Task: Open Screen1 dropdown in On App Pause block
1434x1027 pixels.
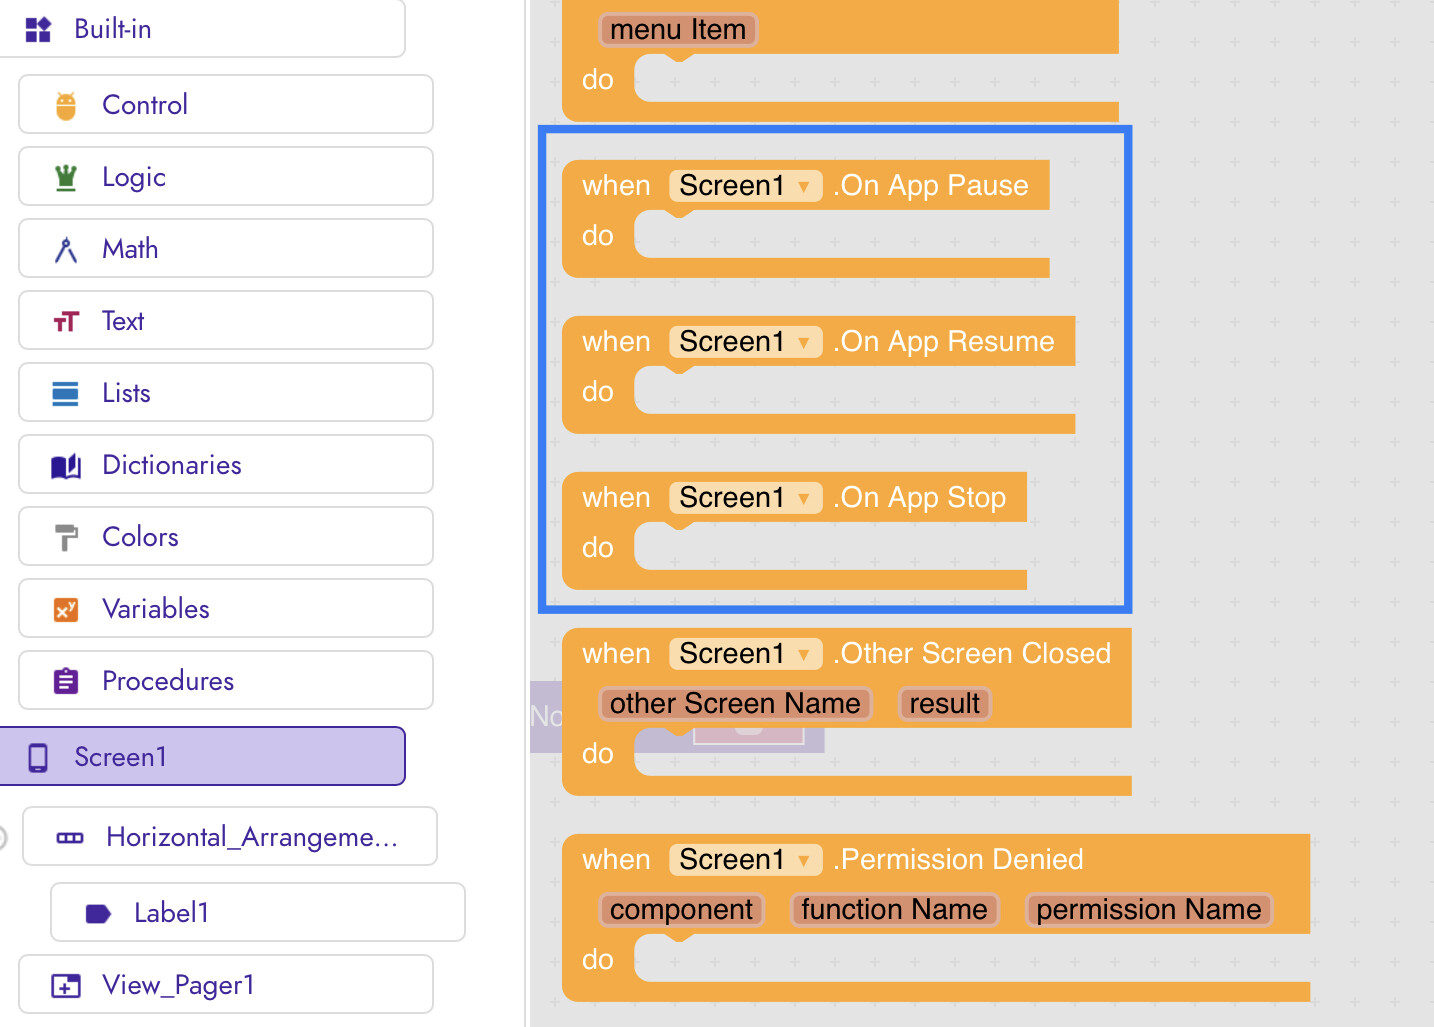Action: click(x=745, y=186)
